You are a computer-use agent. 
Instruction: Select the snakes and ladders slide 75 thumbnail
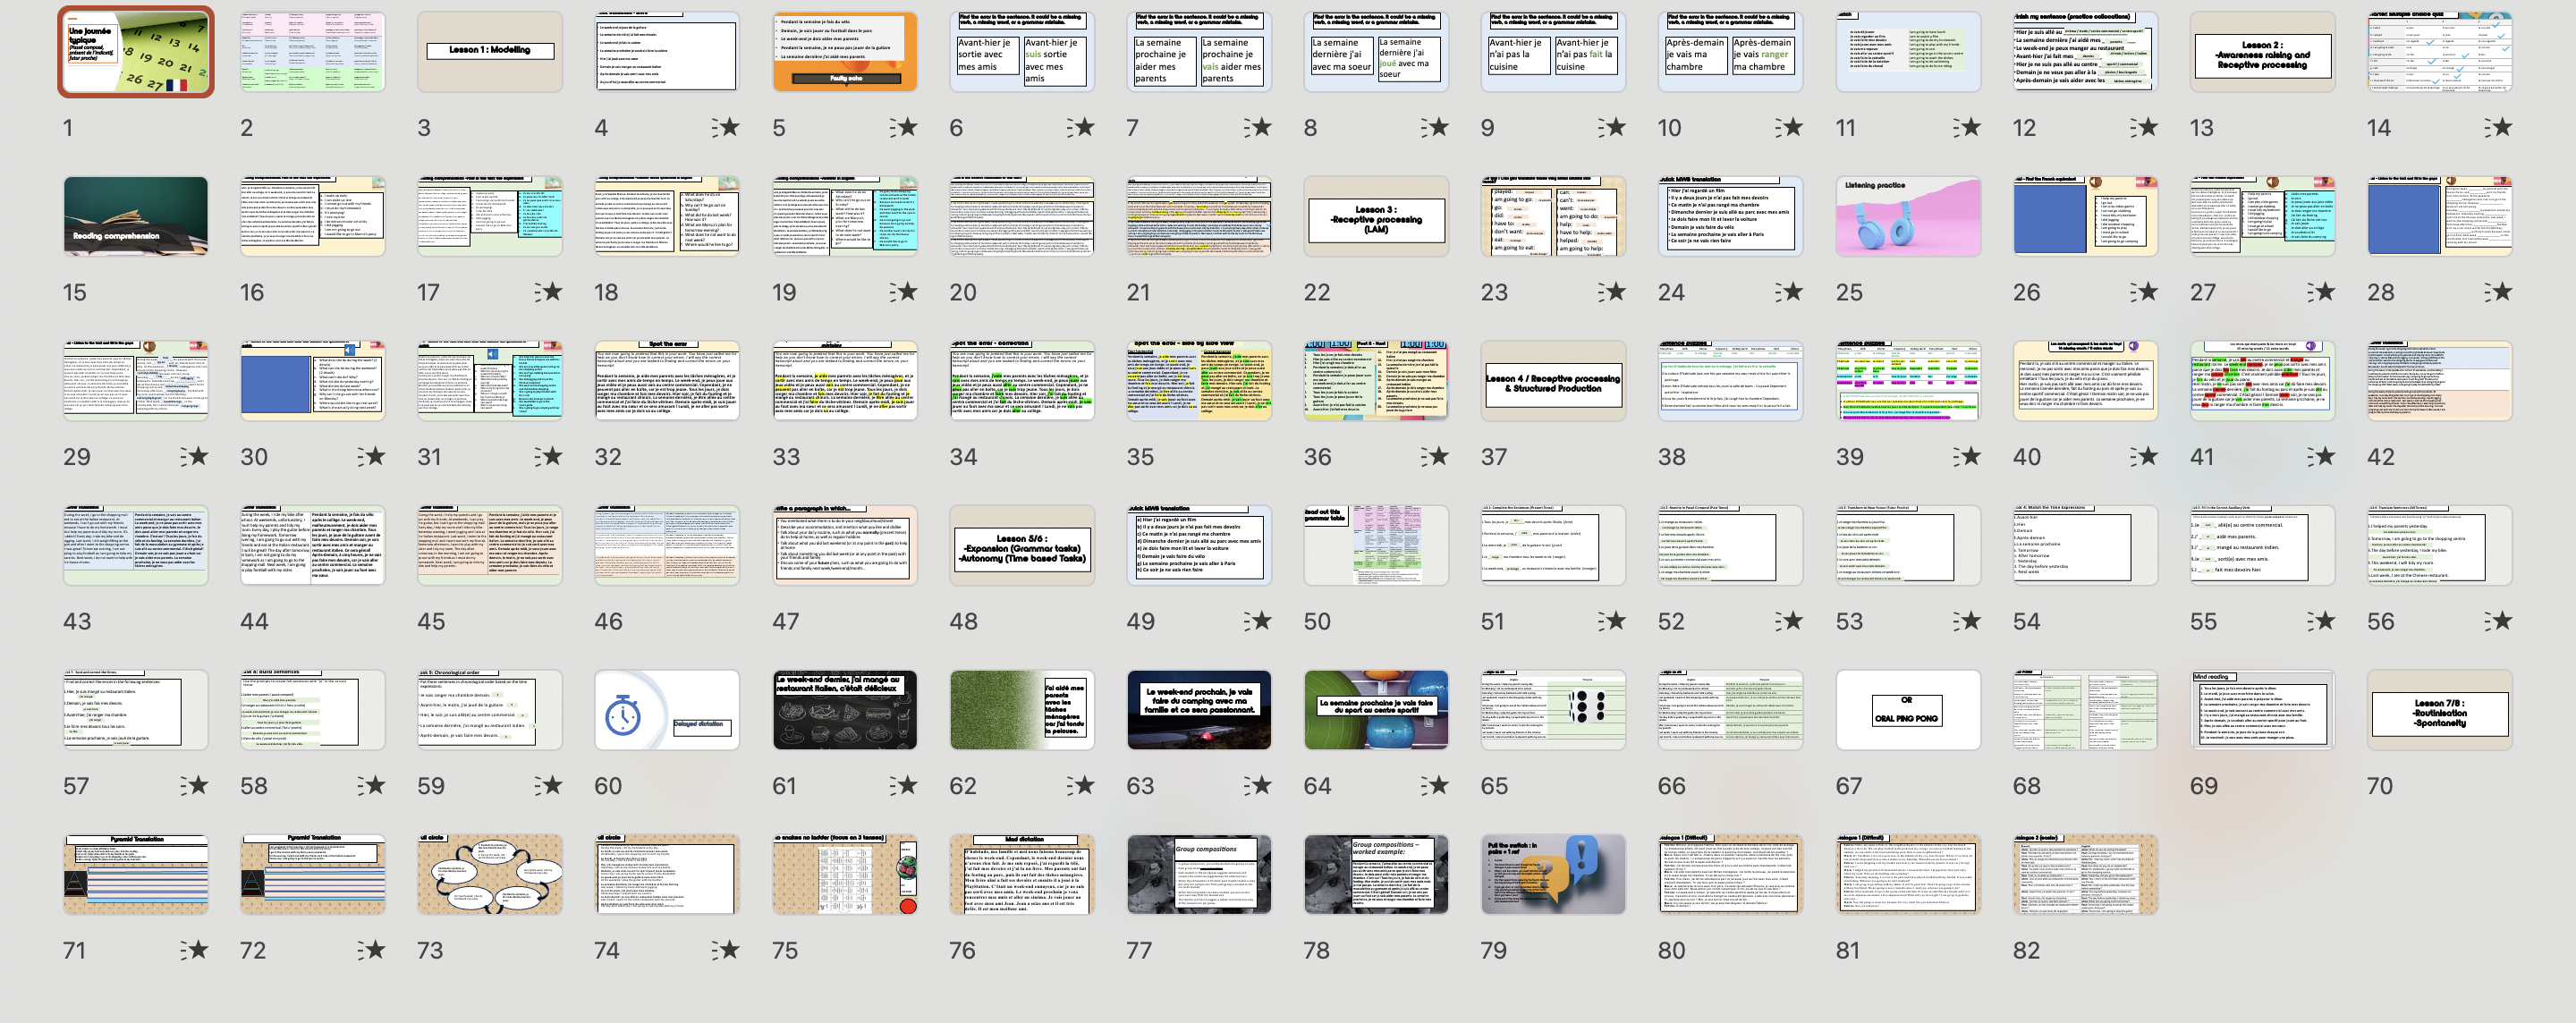point(845,874)
